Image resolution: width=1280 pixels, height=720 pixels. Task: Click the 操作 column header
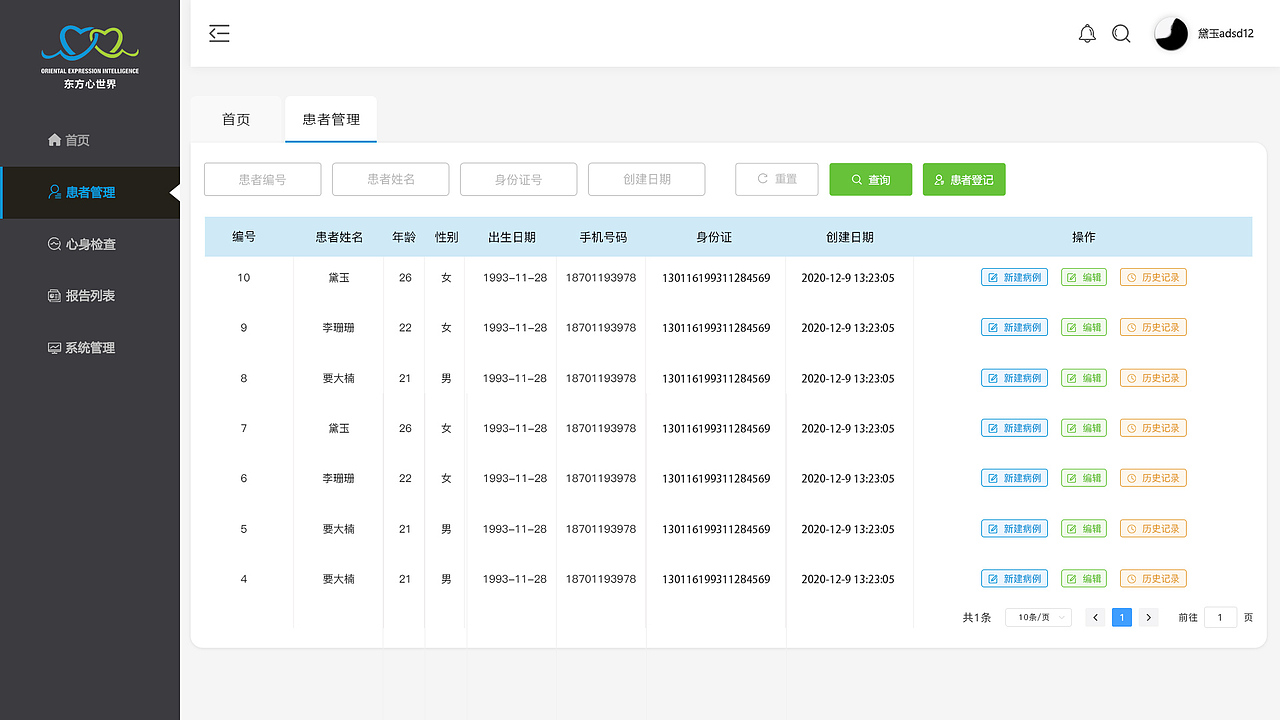[x=1084, y=237]
